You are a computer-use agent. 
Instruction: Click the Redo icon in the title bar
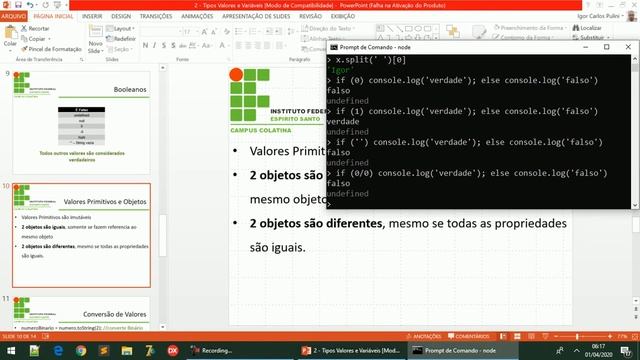[x=45, y=5]
